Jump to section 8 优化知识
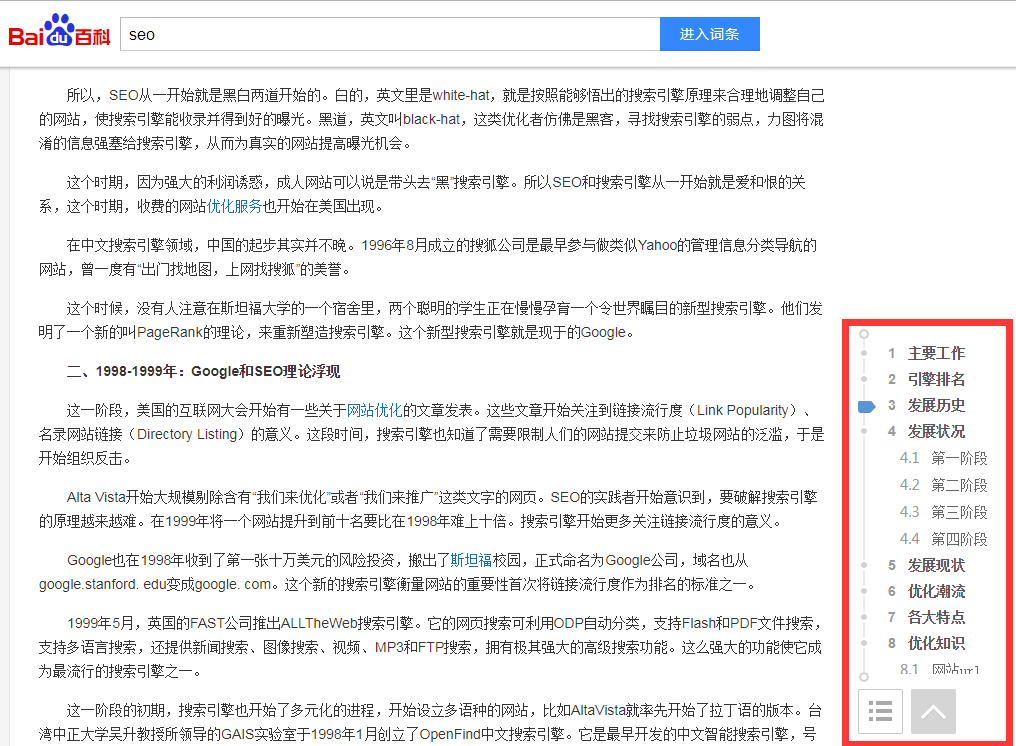The height and width of the screenshot is (746, 1016). (x=927, y=644)
